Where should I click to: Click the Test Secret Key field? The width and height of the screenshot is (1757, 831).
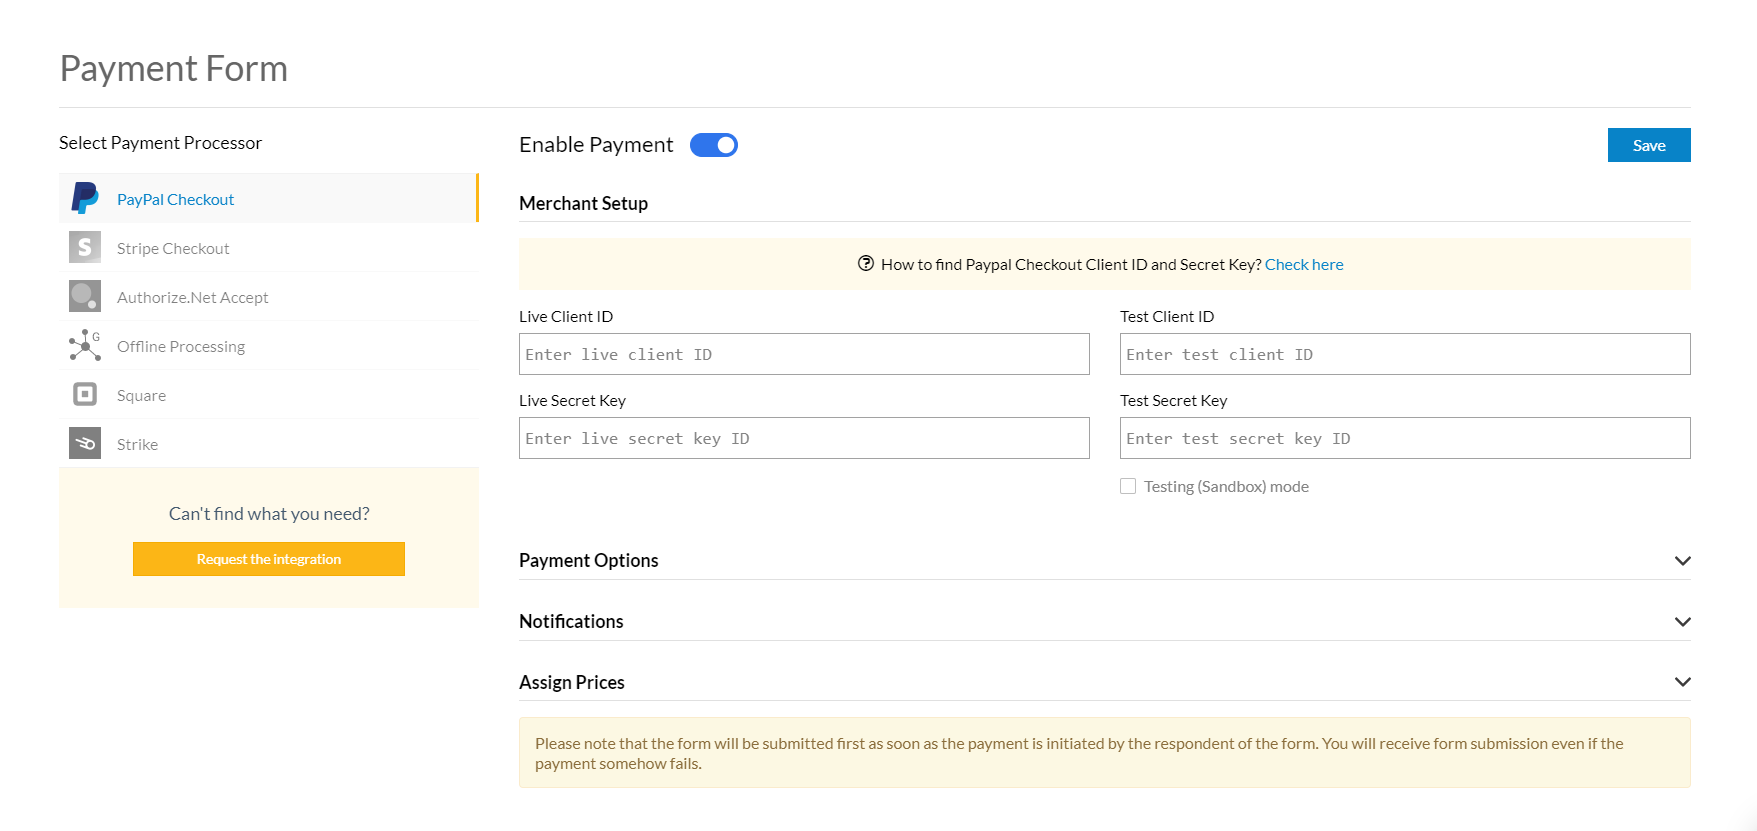point(1404,438)
